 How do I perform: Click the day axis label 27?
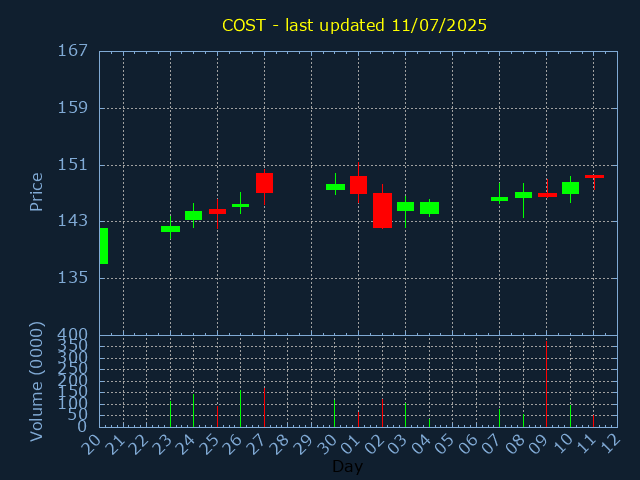(x=255, y=444)
